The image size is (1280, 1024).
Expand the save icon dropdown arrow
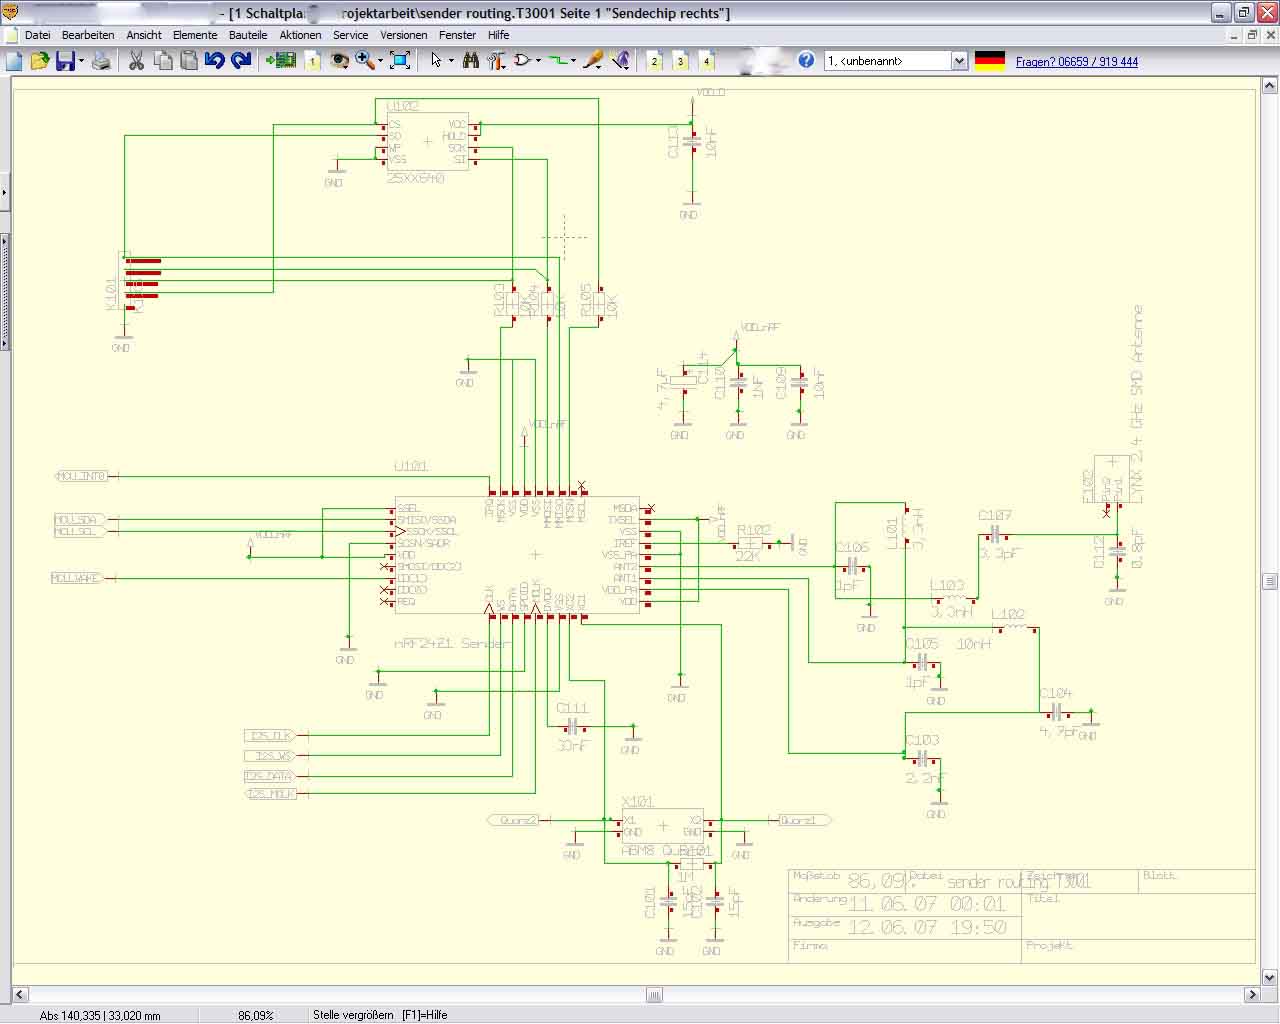point(81,61)
